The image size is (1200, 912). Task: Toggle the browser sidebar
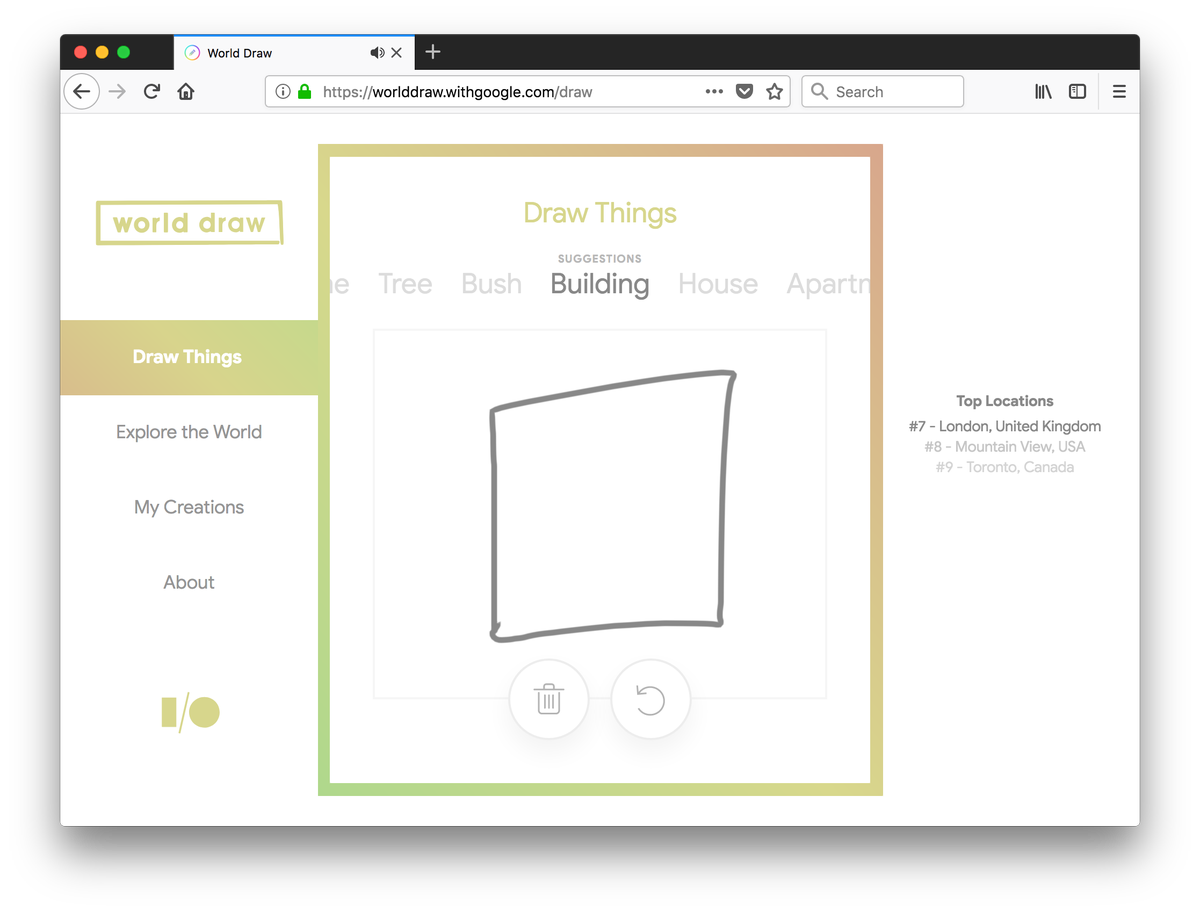[x=1077, y=92]
